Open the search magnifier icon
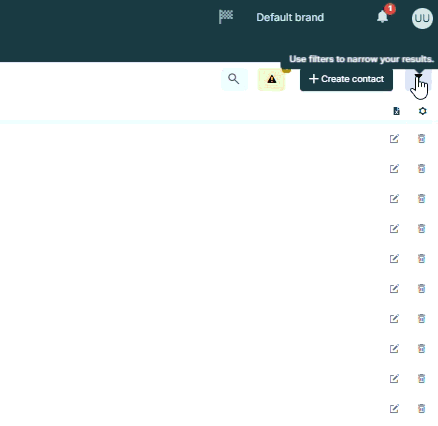 click(234, 79)
